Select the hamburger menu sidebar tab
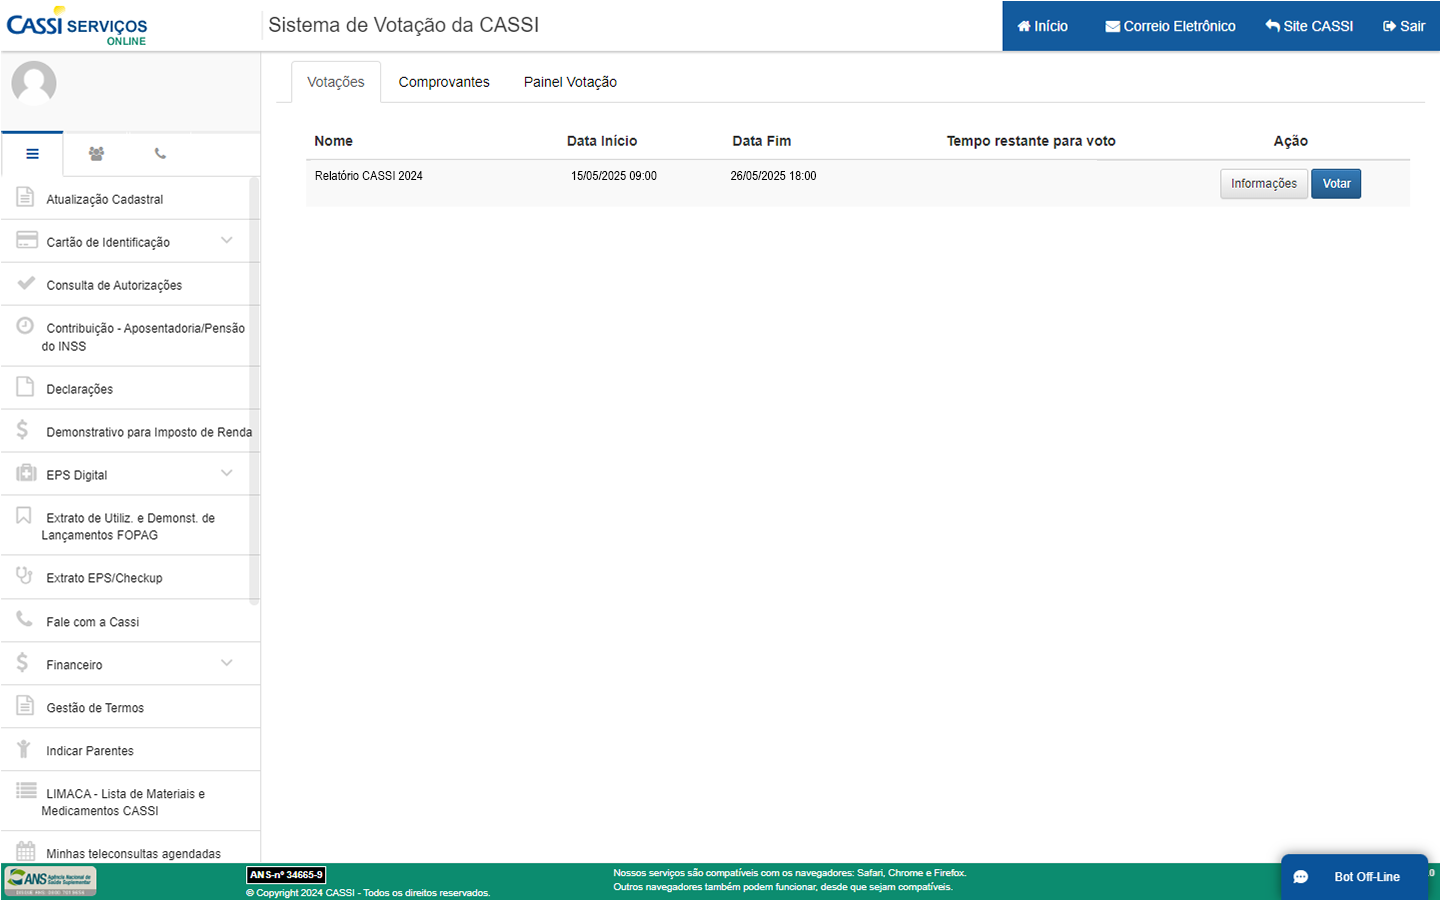 pos(32,154)
